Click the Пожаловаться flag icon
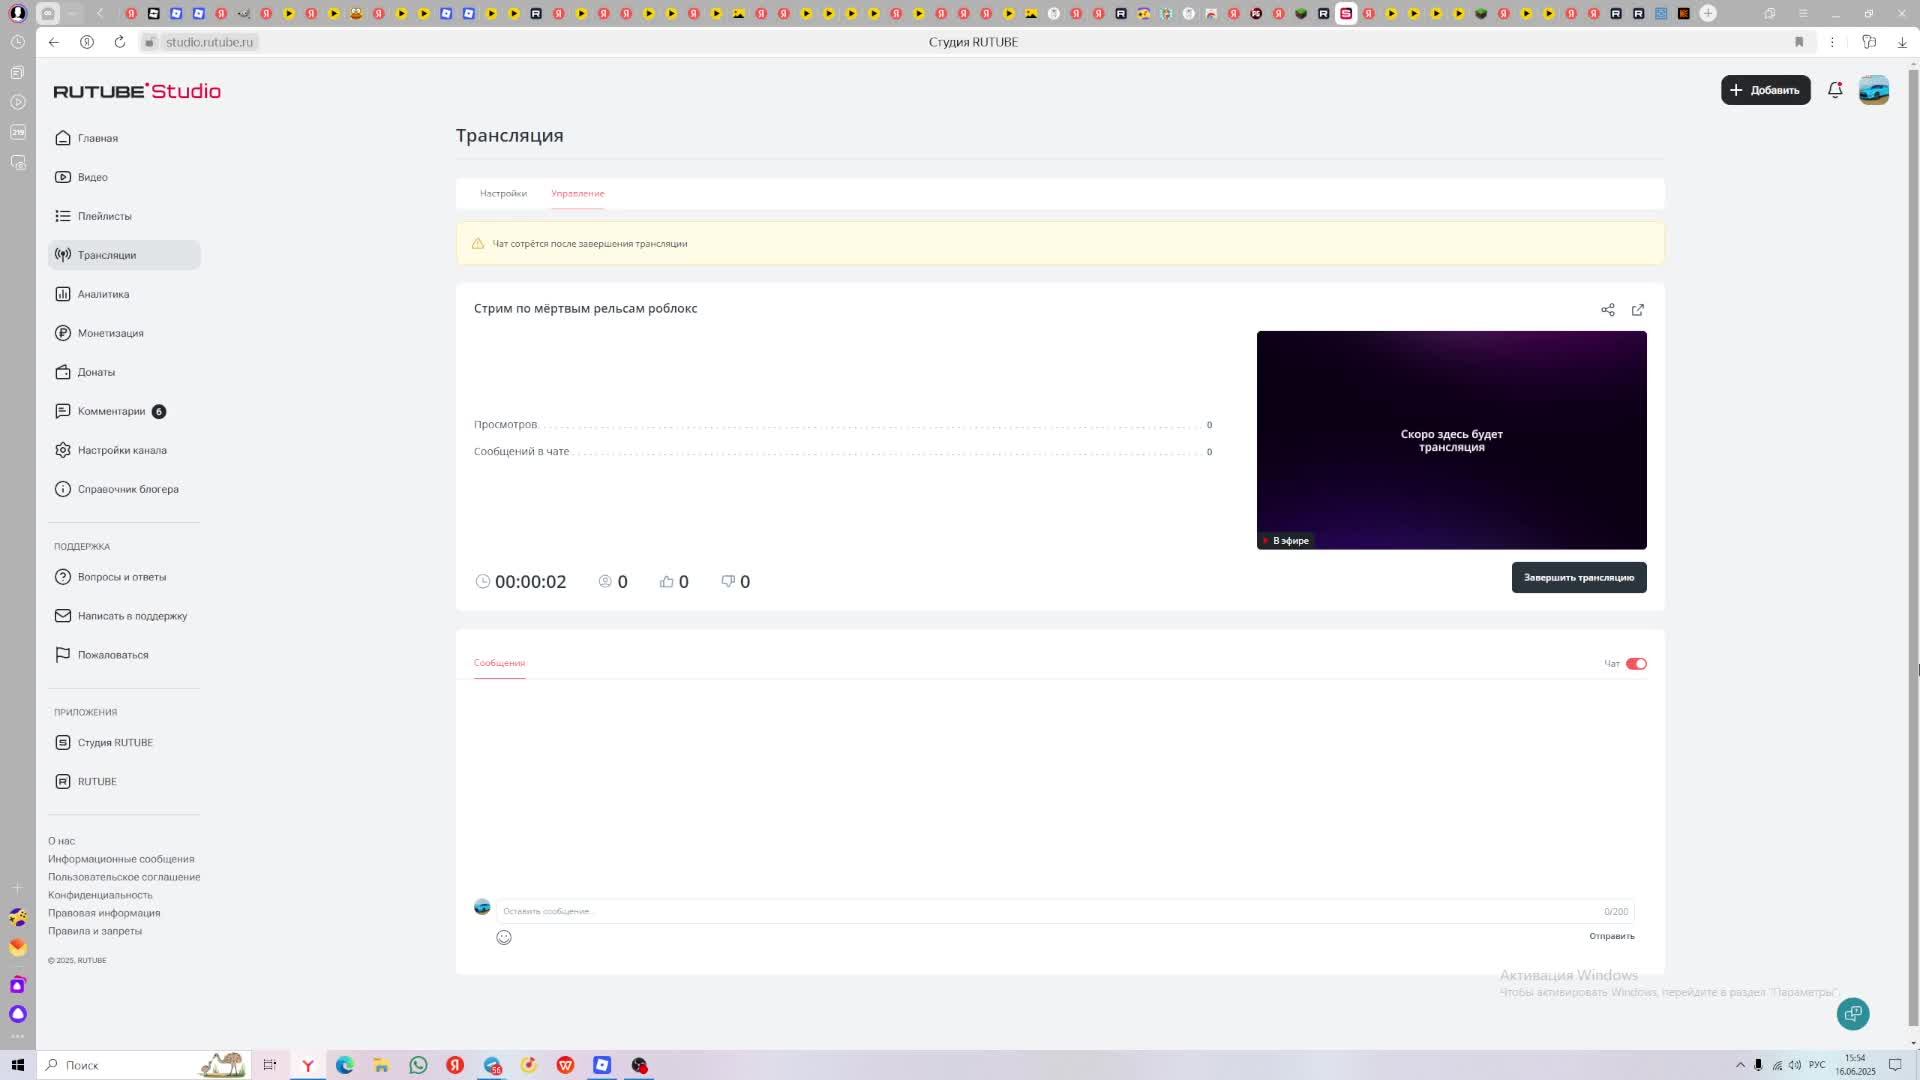Screen dimensions: 1920x1080 63,655
